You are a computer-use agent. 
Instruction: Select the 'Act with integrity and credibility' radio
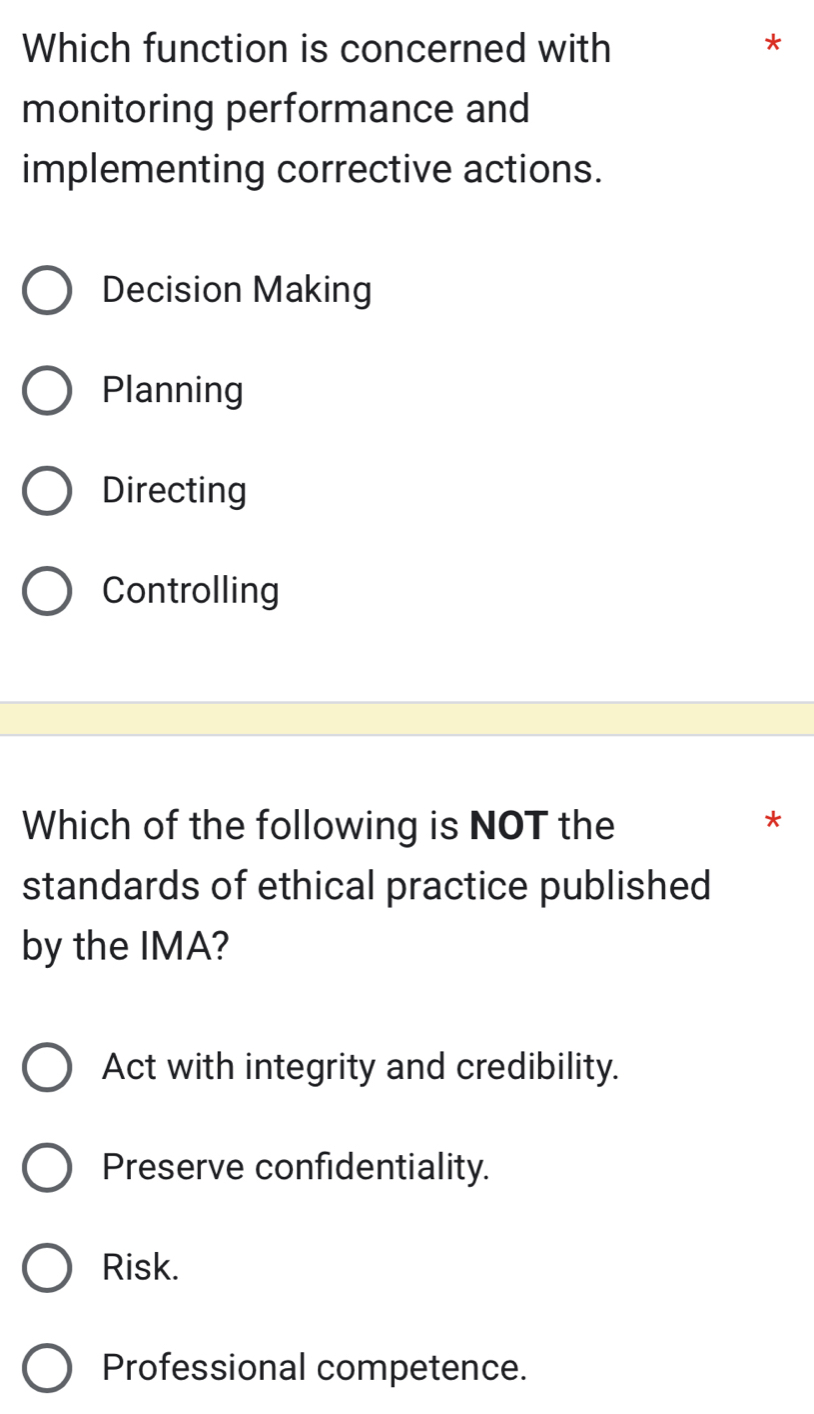46,1068
